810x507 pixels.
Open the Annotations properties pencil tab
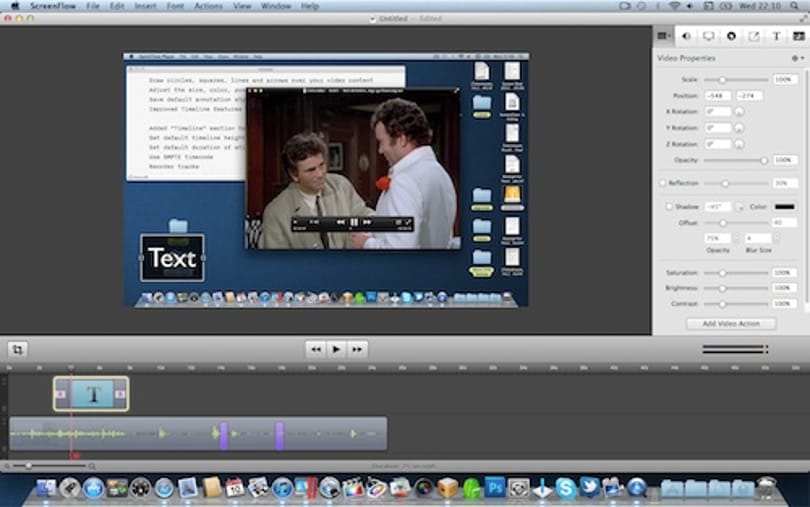click(754, 36)
